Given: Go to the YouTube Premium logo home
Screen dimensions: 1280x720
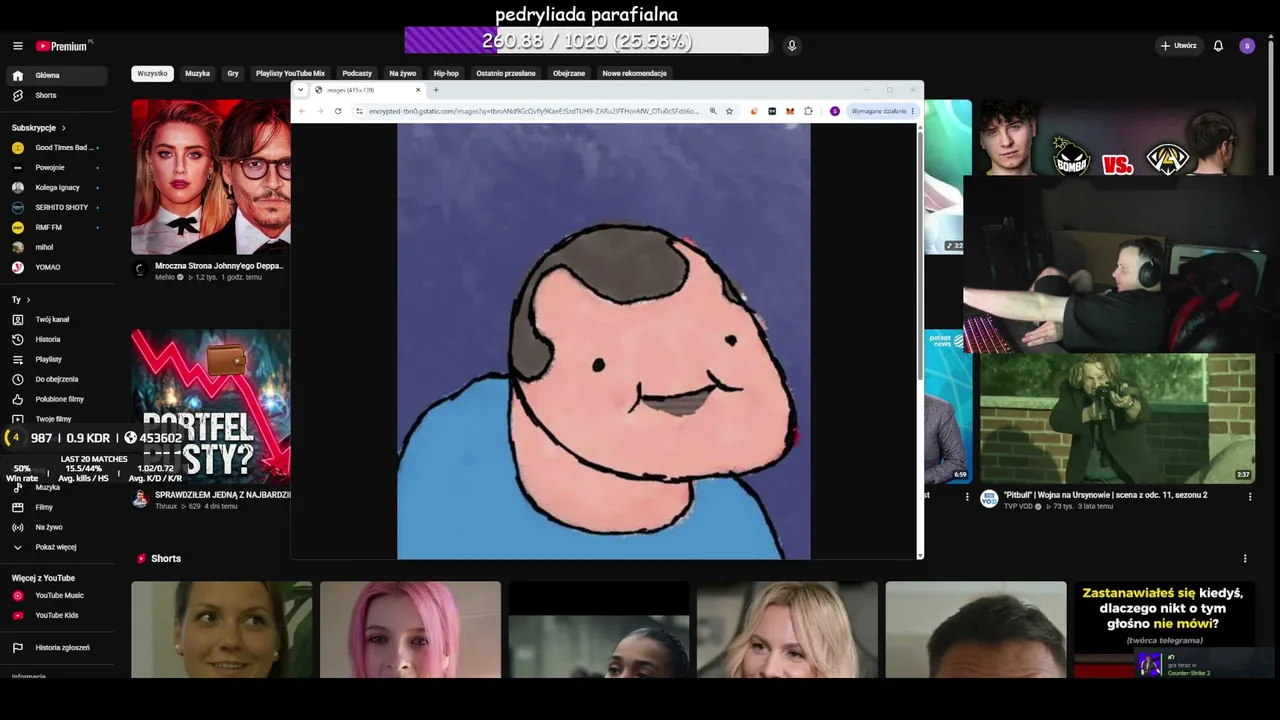Looking at the screenshot, I should 63,46.
